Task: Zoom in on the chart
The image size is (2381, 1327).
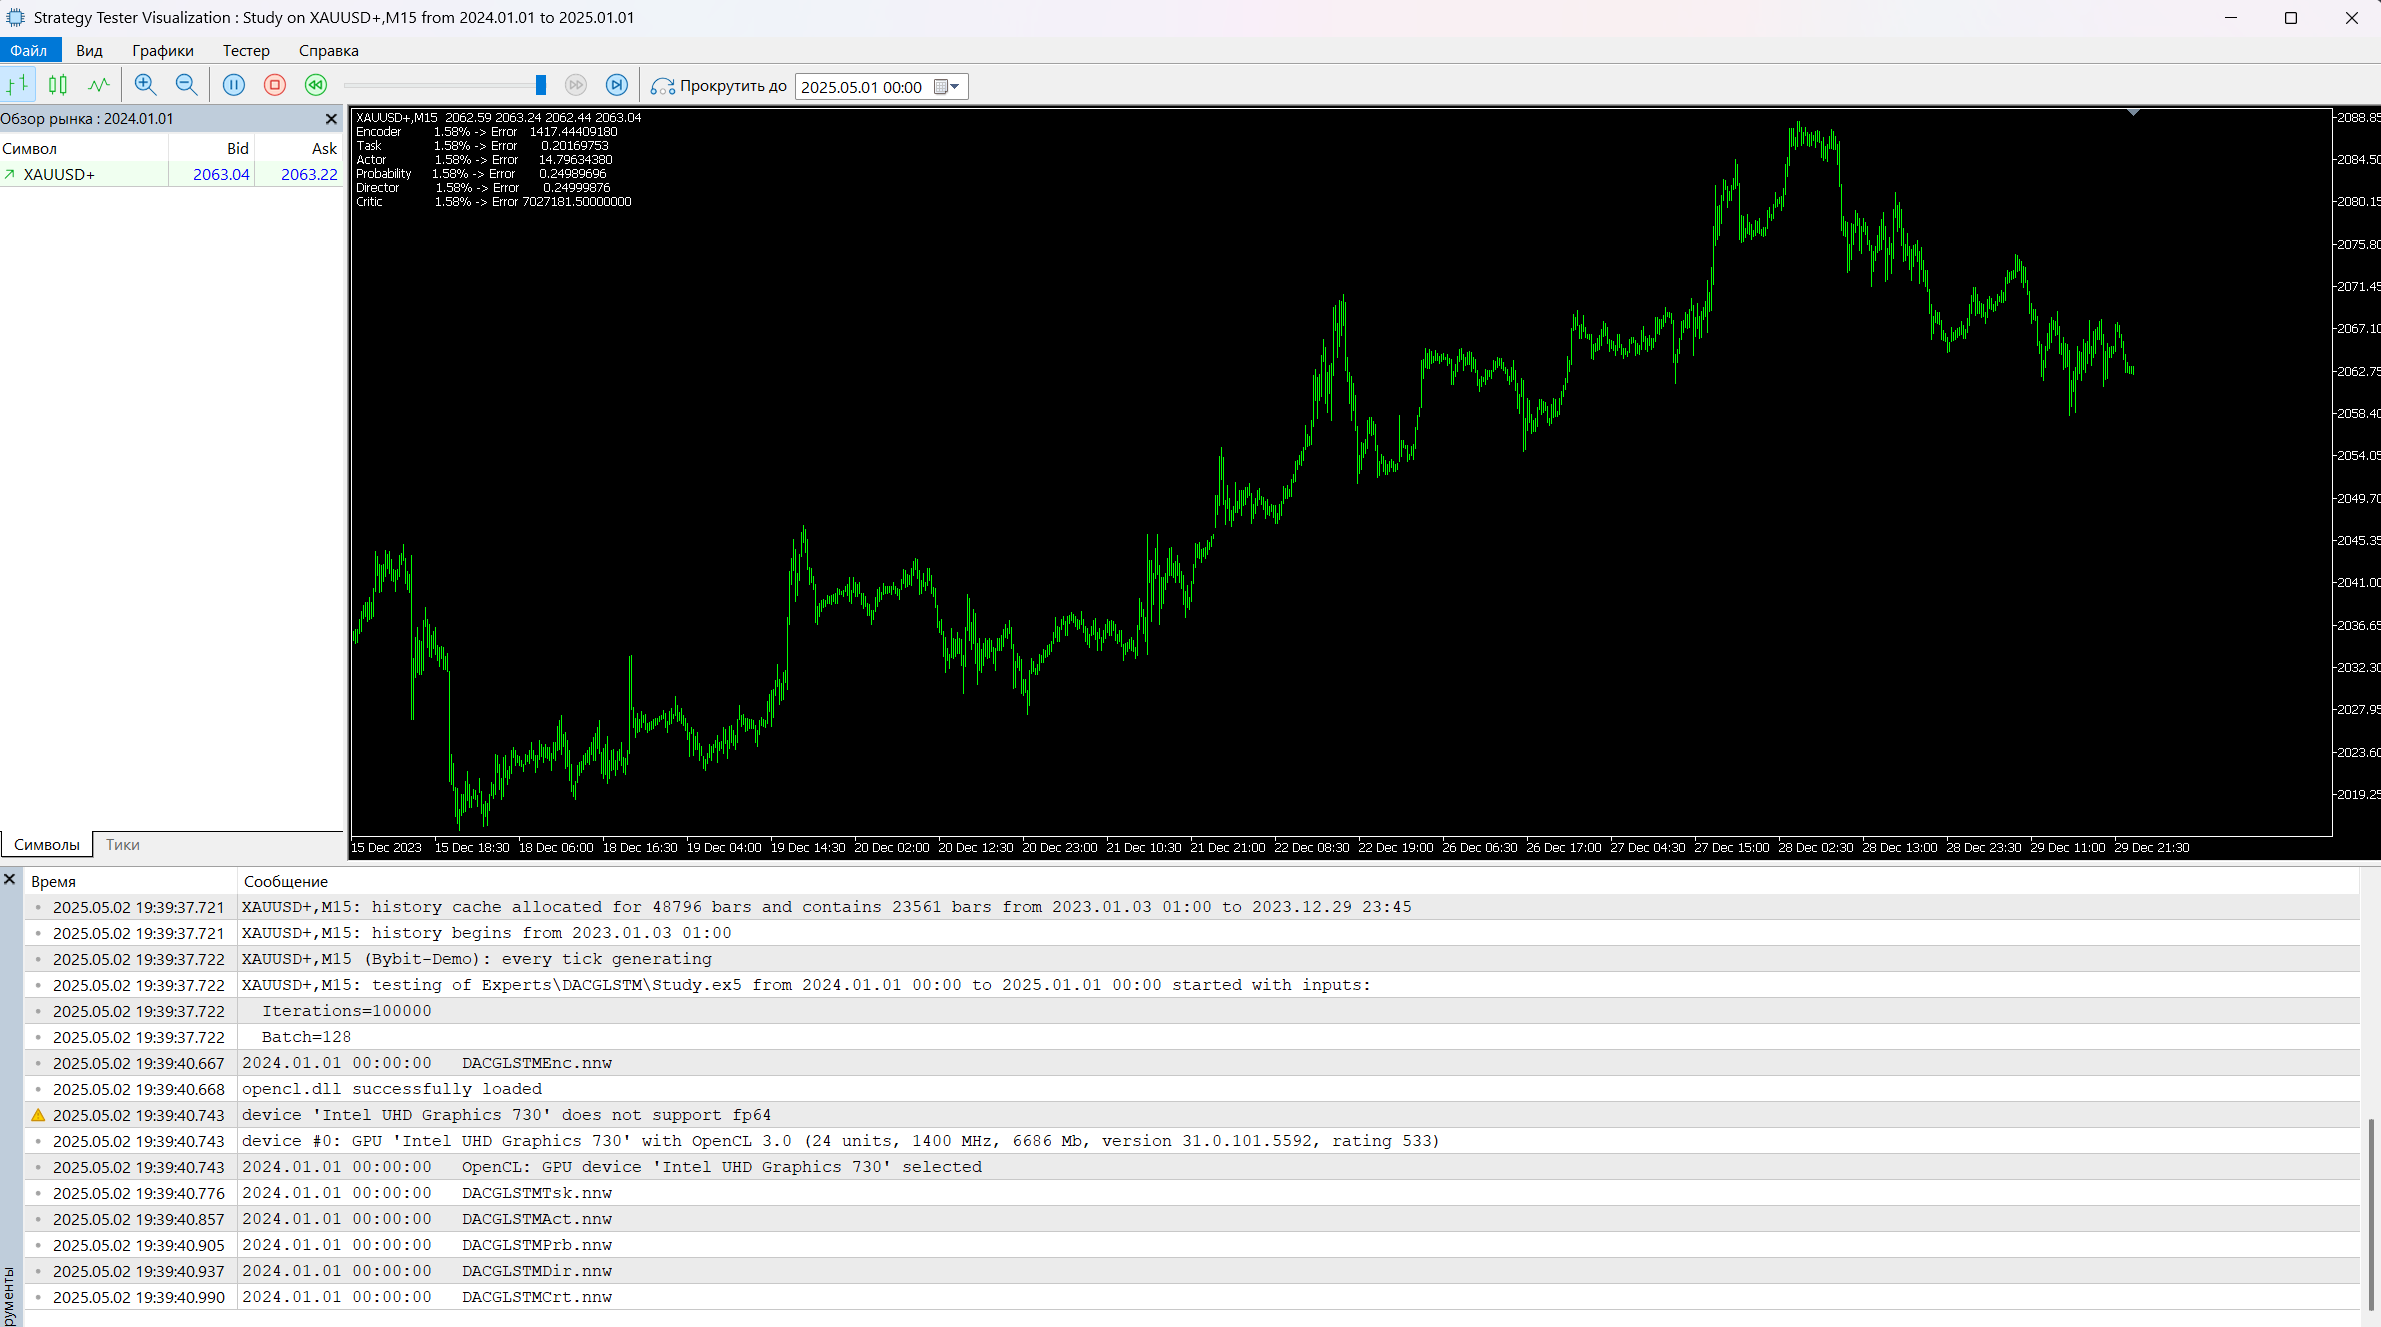Action: tap(145, 85)
